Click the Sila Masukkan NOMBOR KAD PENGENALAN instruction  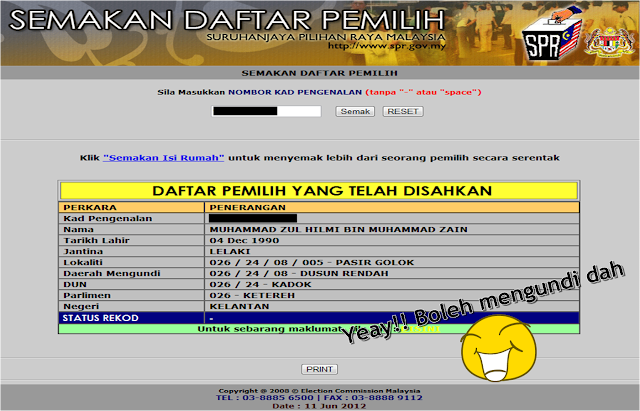pyautogui.click(x=319, y=92)
